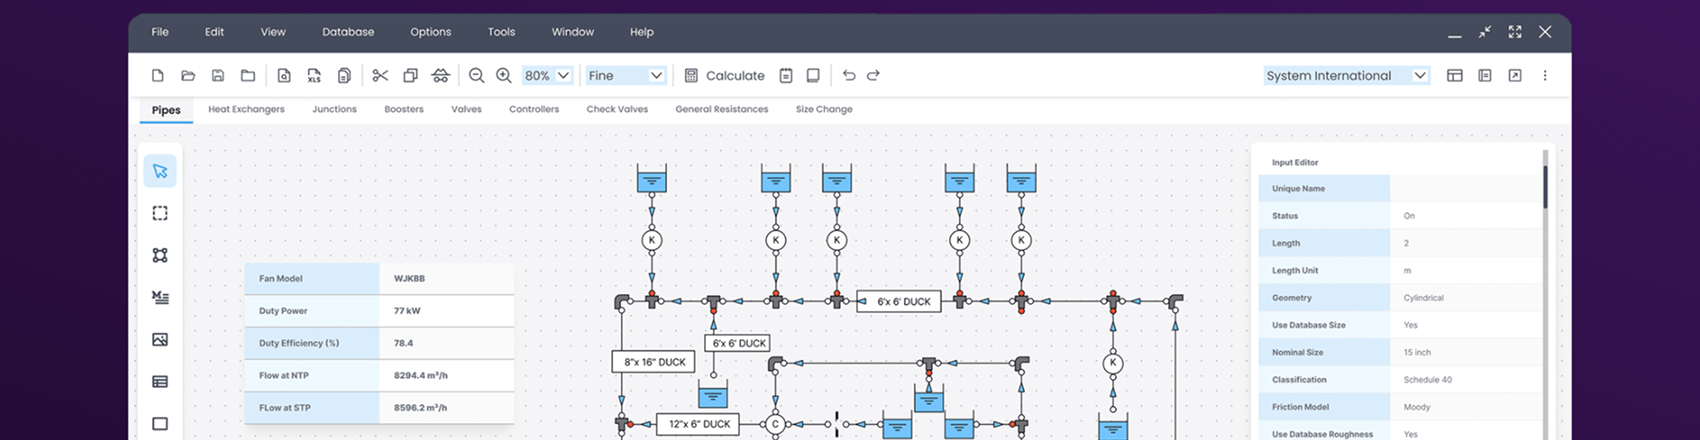Screen dimensions: 1700x440
Task: Click the Unique Name value field
Action: point(1466,188)
